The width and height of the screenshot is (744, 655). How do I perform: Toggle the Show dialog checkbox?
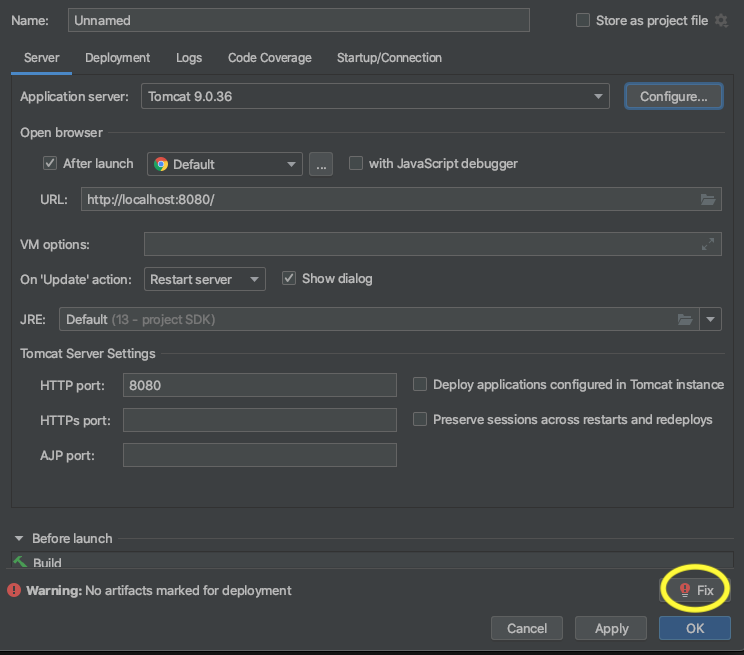(289, 278)
